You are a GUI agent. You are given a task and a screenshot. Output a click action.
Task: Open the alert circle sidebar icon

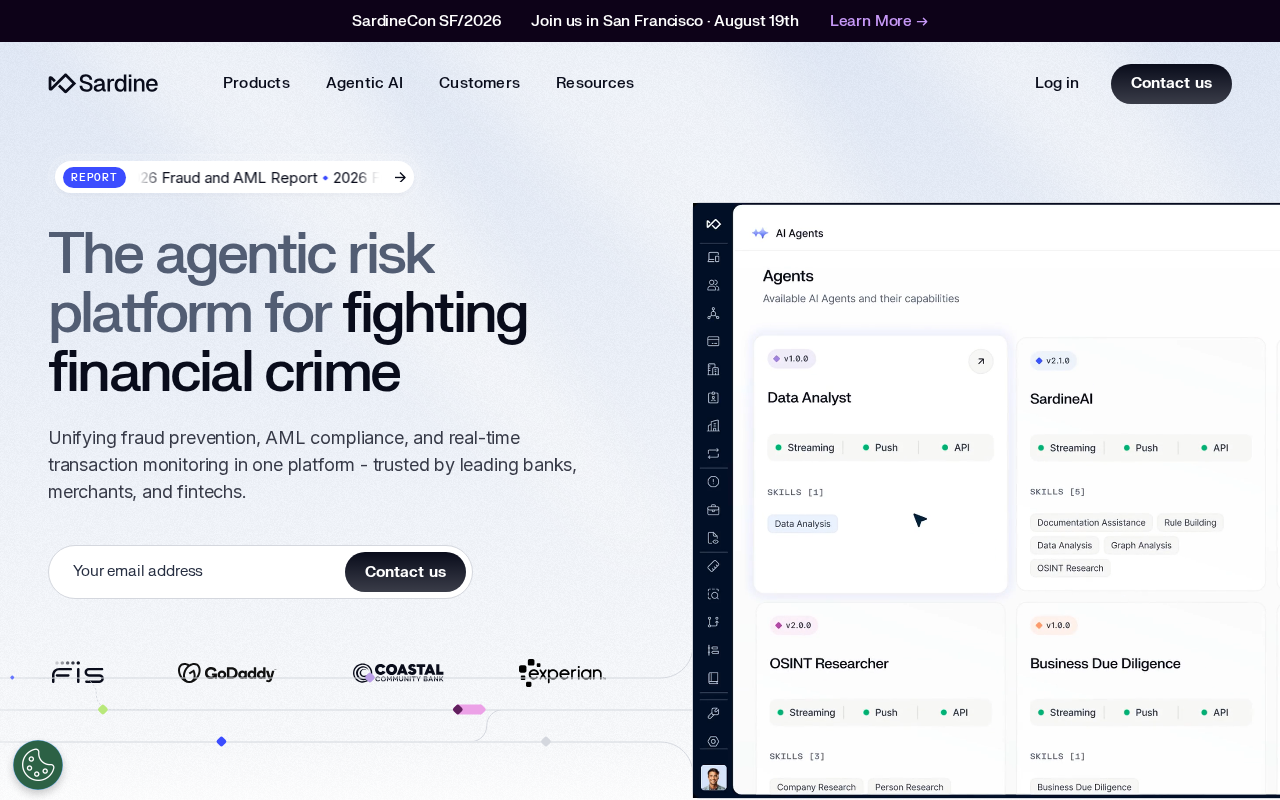(x=713, y=481)
